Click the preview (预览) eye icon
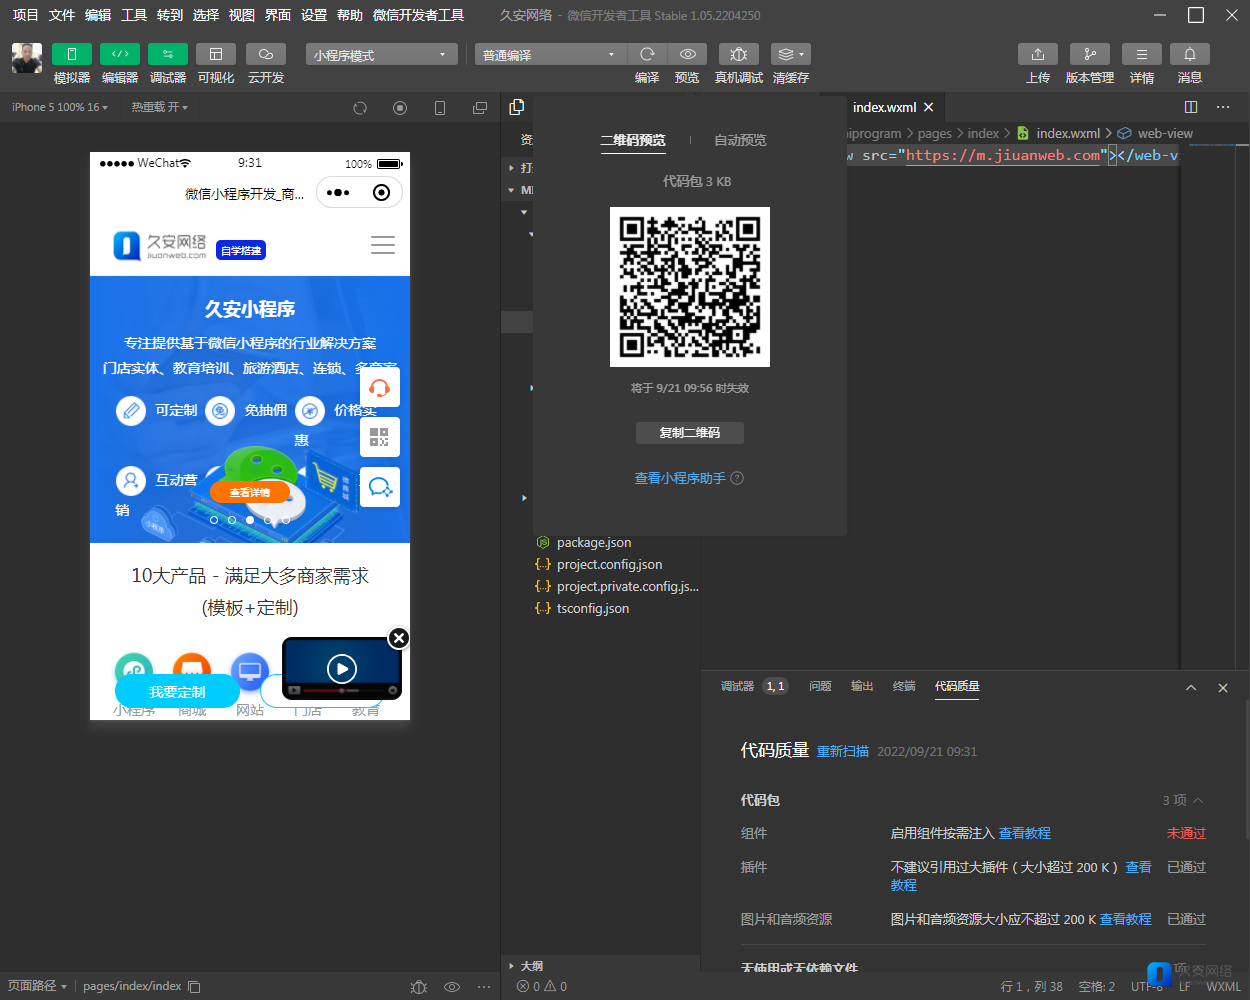1250x1000 pixels. pos(687,54)
